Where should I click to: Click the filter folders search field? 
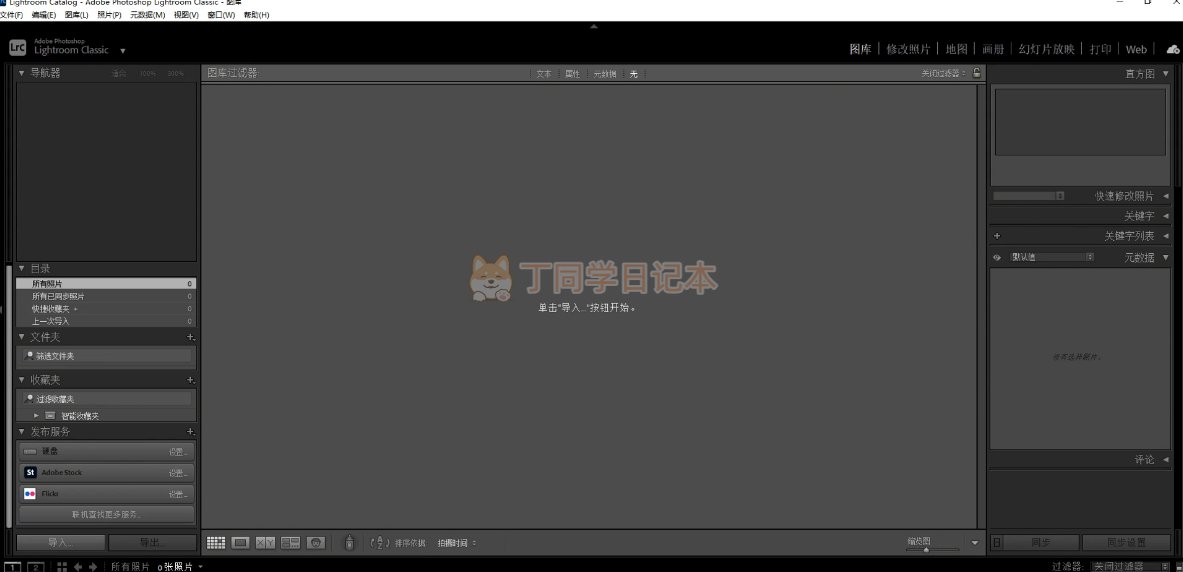[x=106, y=355]
